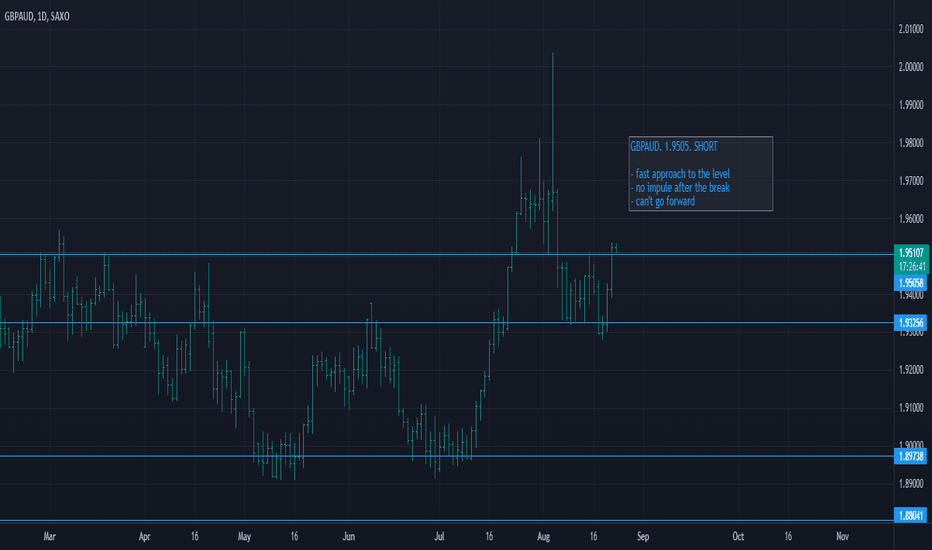This screenshot has width=932, height=550.
Task: Click the 1.91000 price axis label
Action: (x=911, y=408)
